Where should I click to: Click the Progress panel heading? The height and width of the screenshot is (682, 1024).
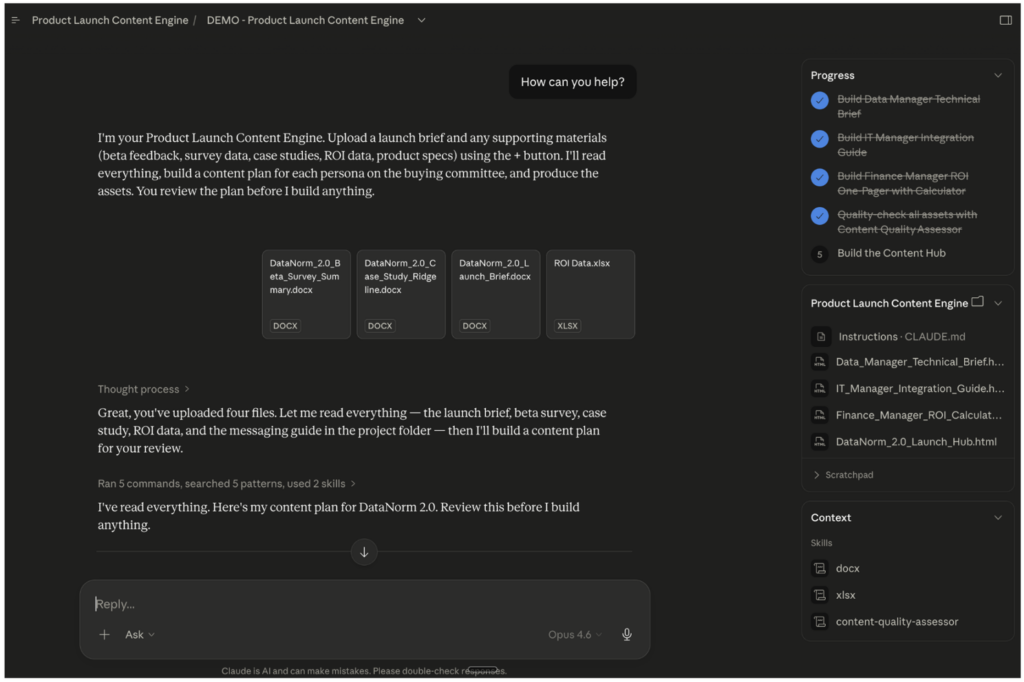pos(832,75)
